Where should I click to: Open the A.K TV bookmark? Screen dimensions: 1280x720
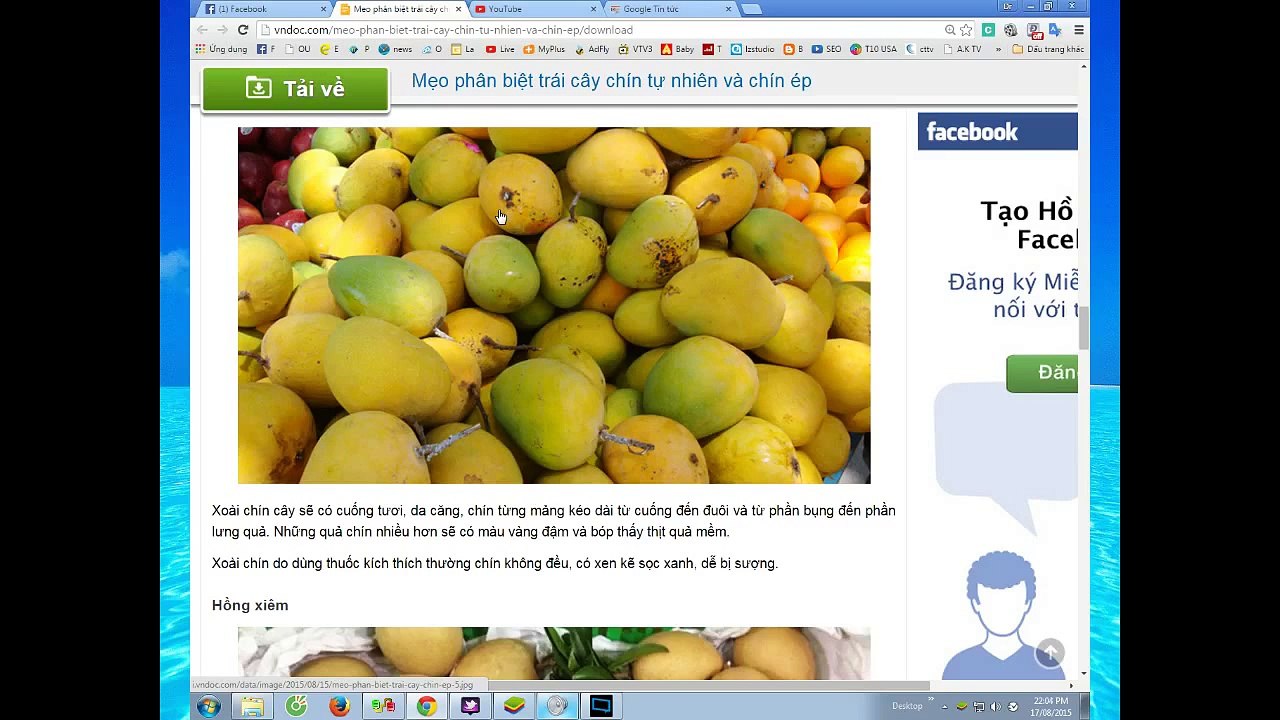pyautogui.click(x=962, y=49)
